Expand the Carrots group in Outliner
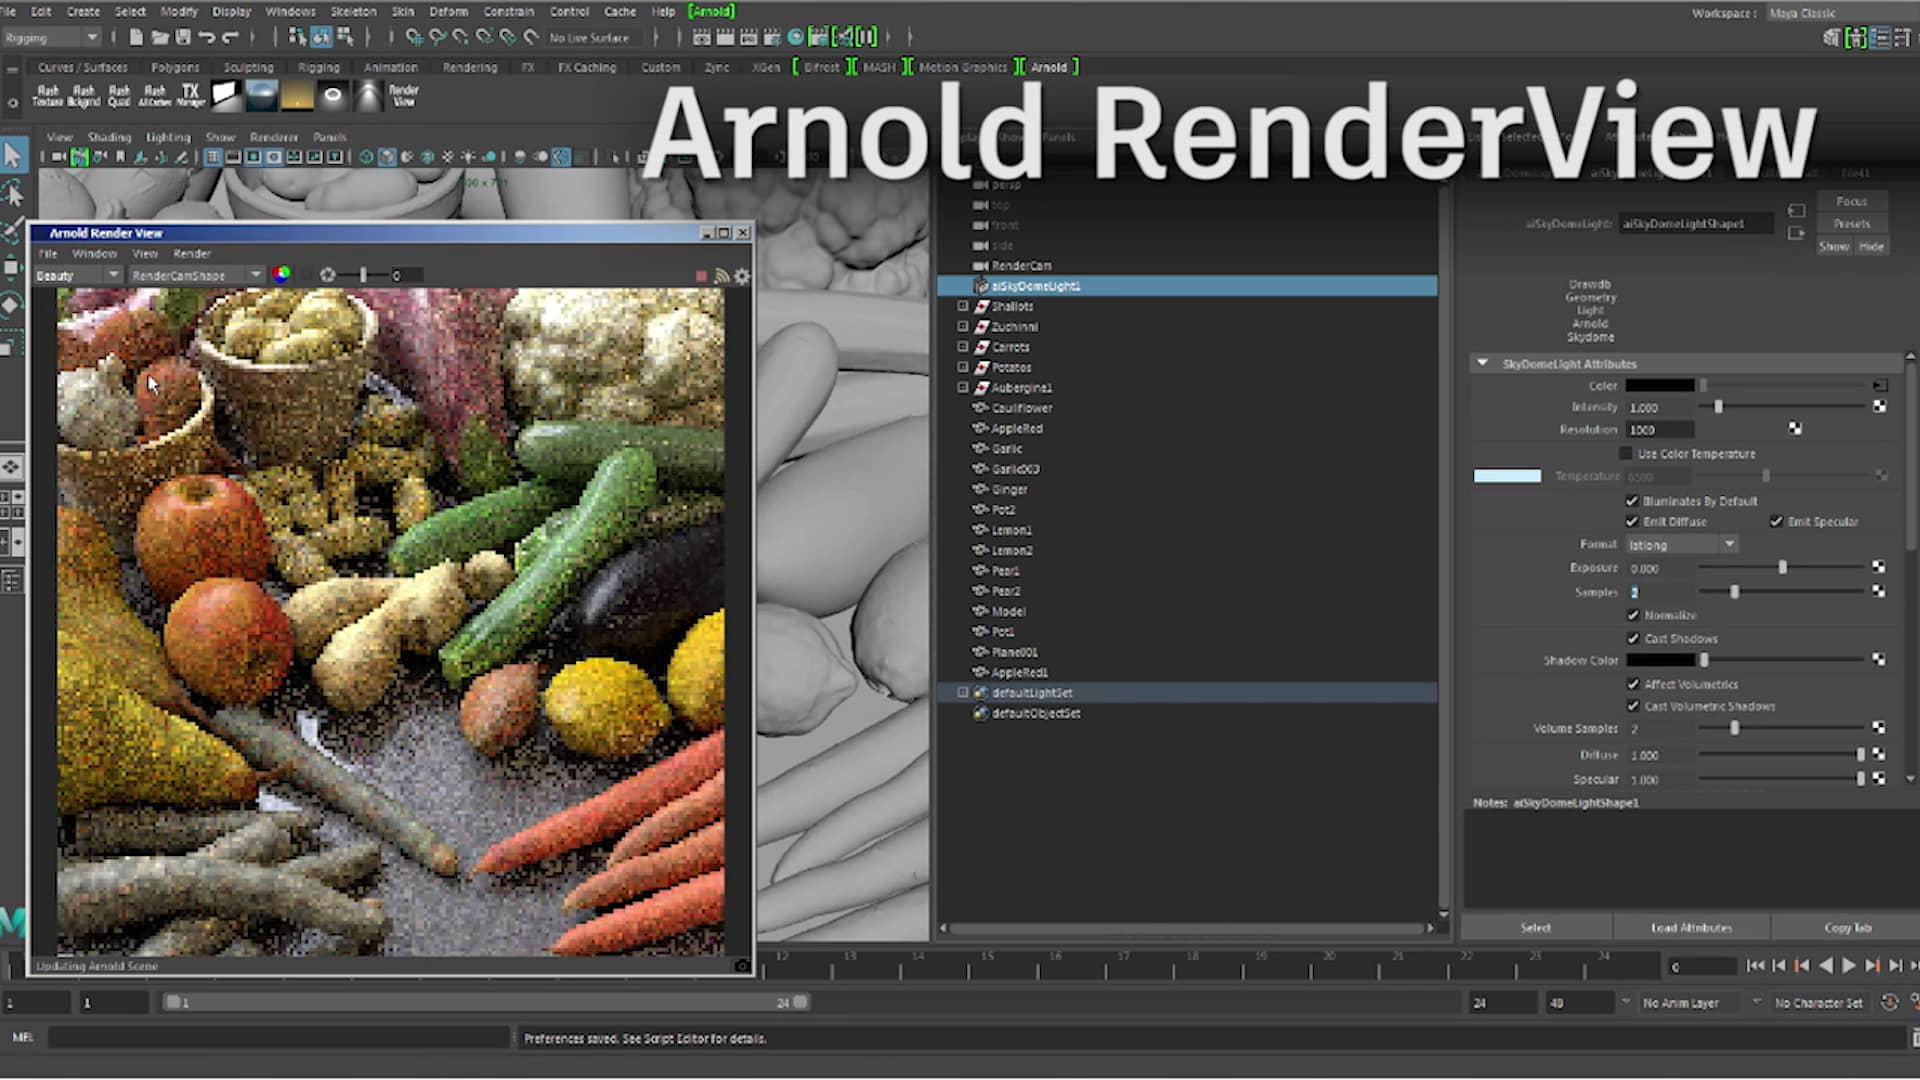1920x1080 pixels. 963,347
